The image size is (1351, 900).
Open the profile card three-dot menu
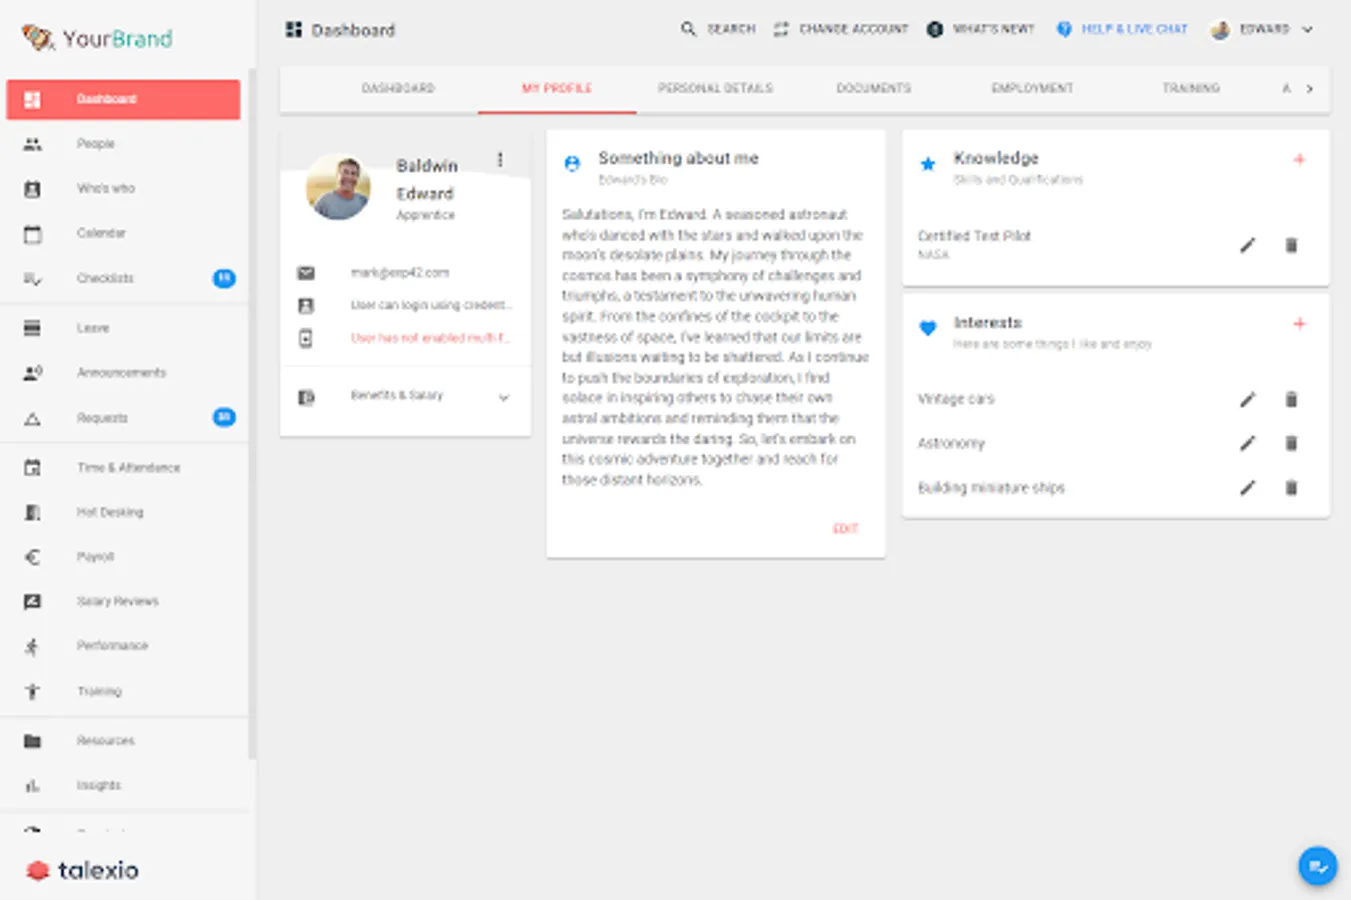coord(500,159)
